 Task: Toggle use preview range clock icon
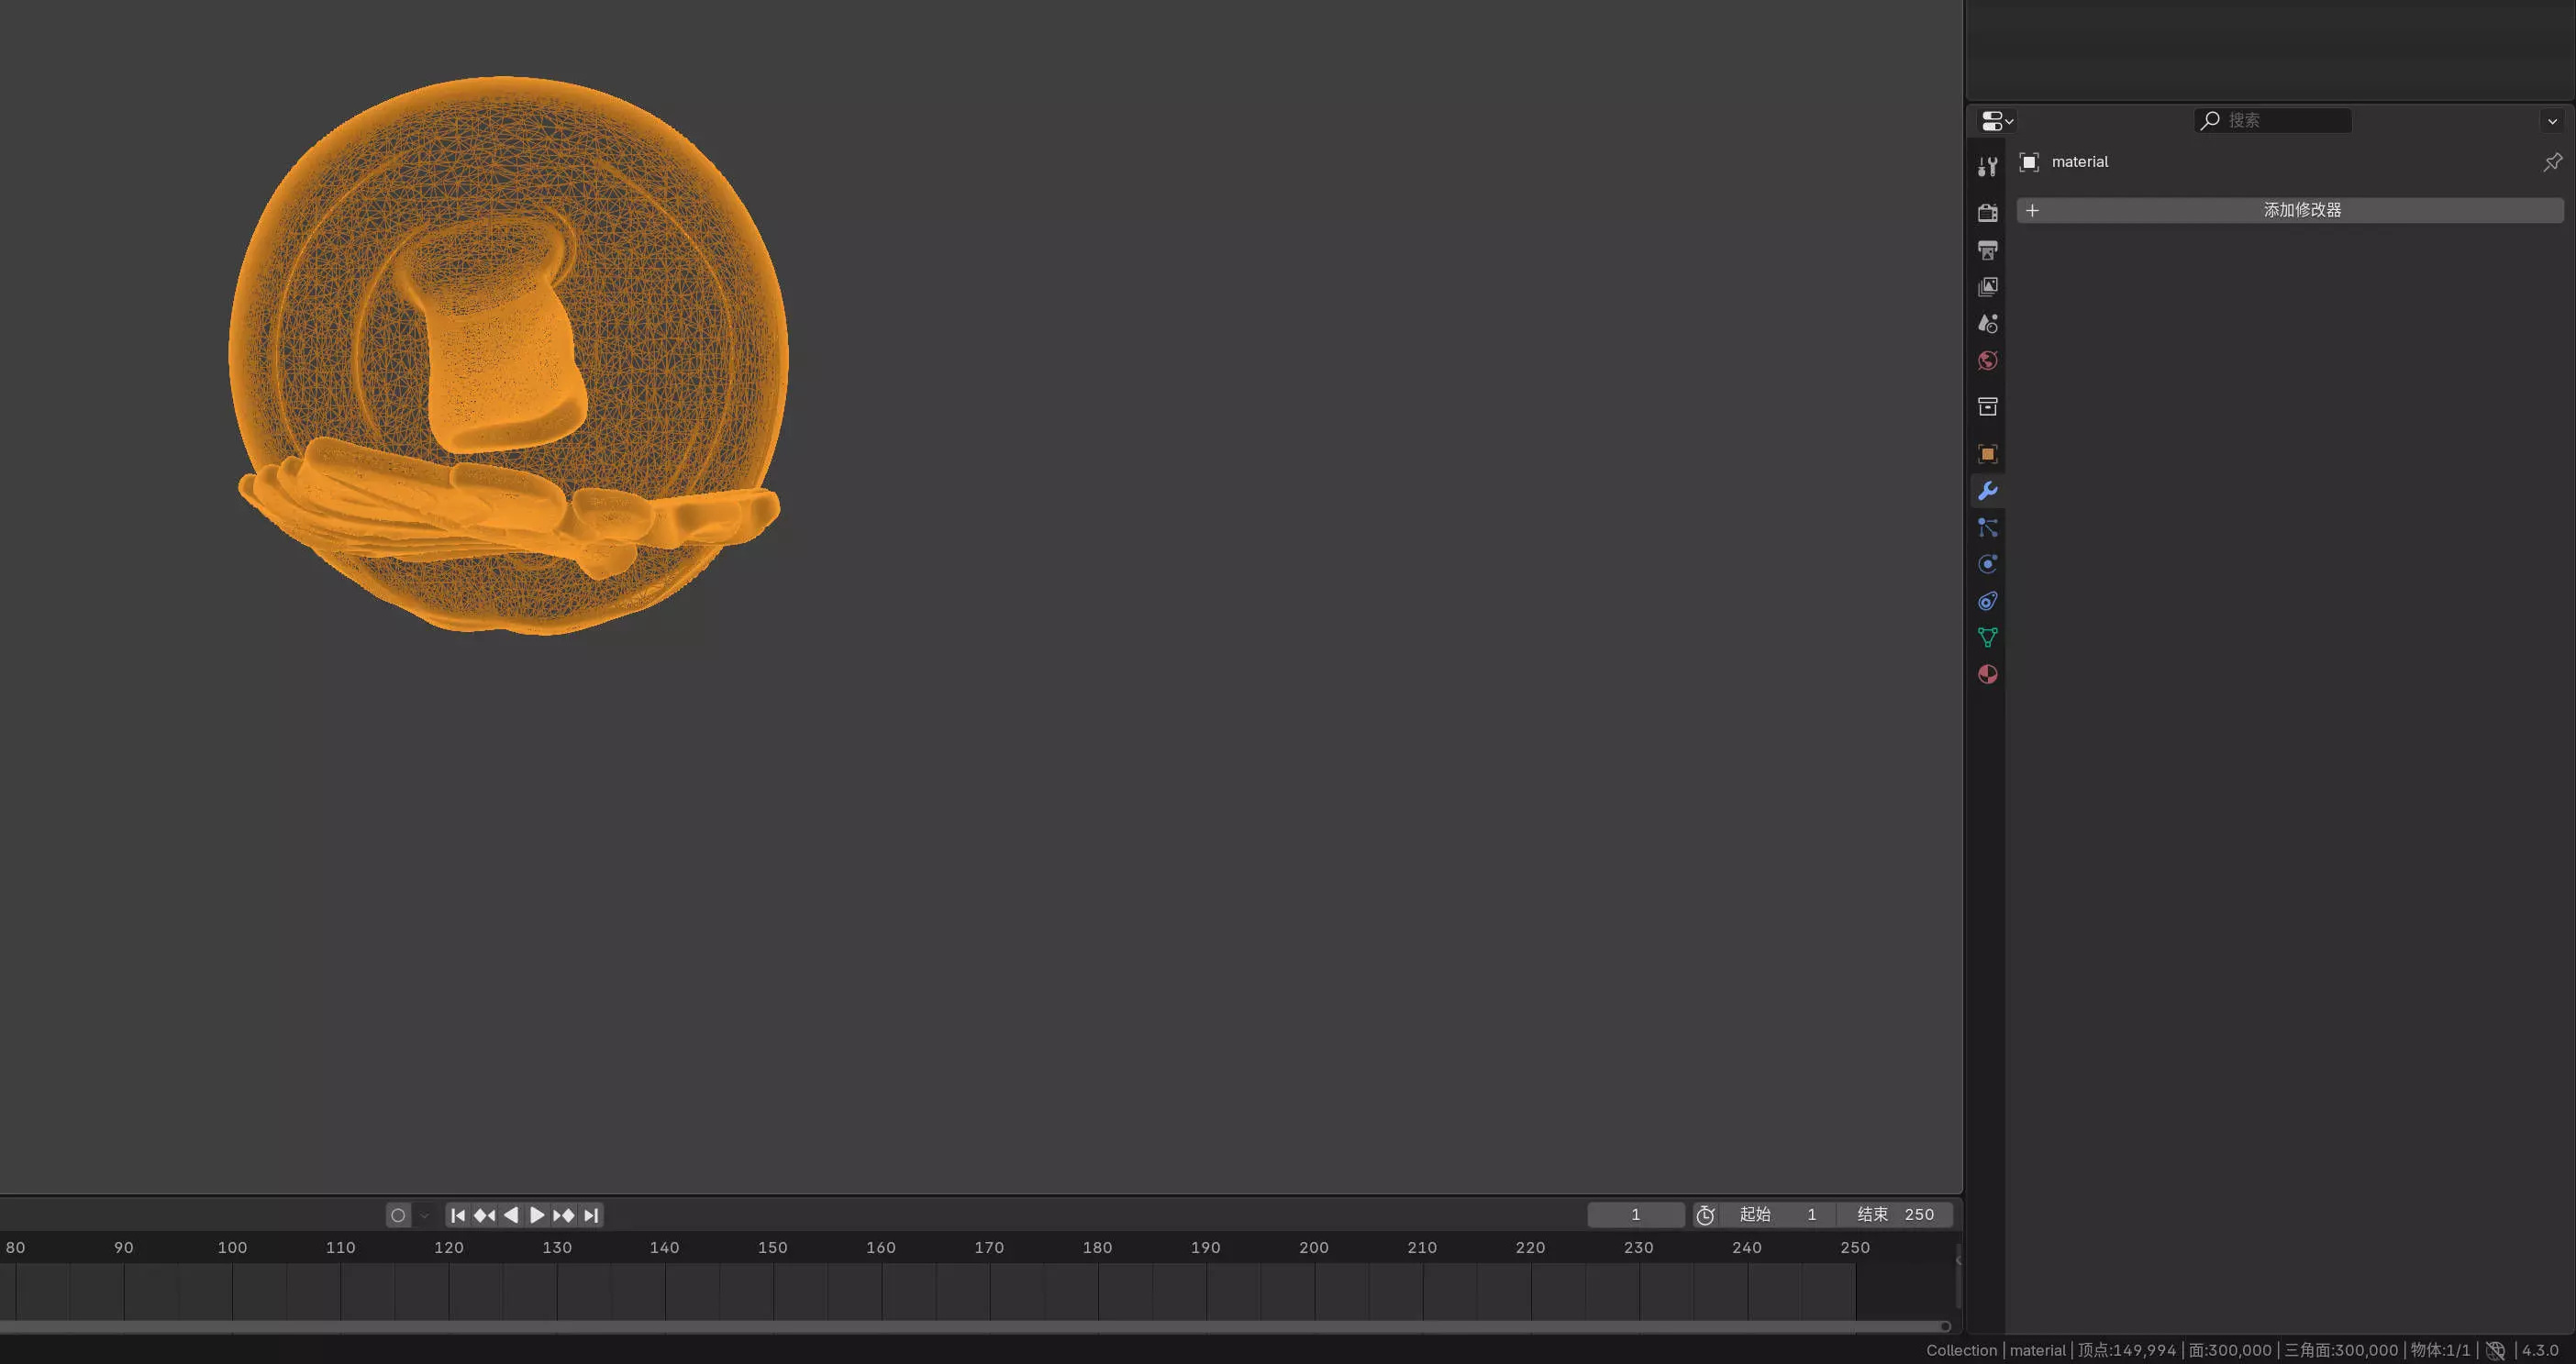(x=1705, y=1215)
